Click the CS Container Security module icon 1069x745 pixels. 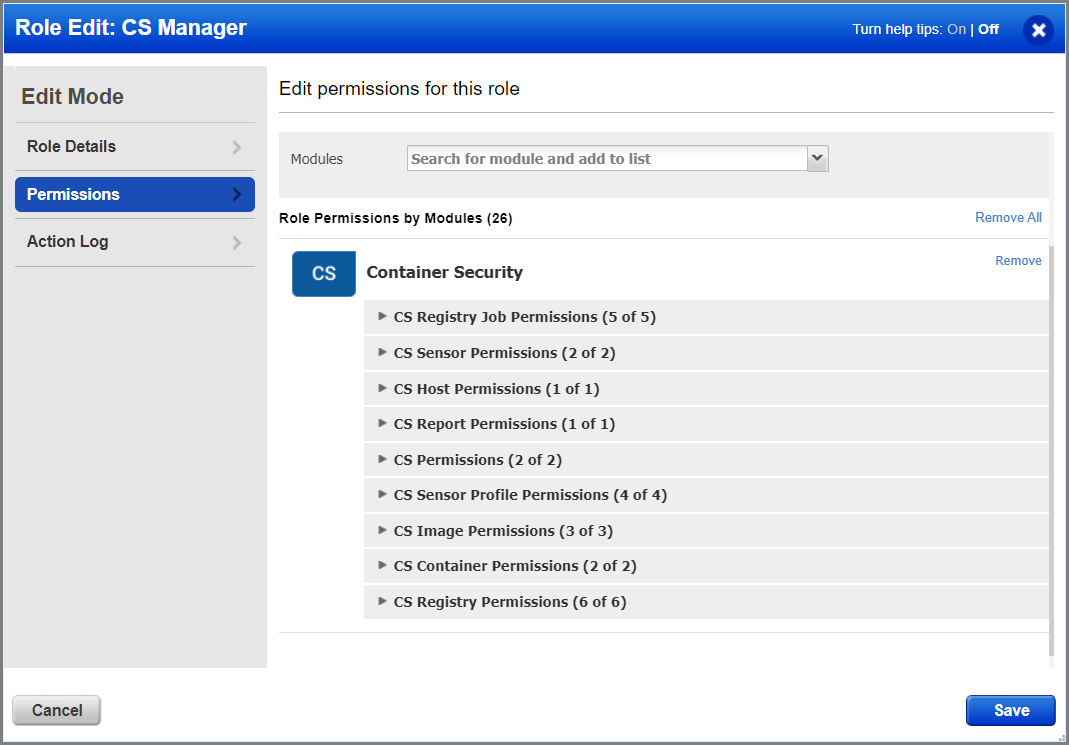[323, 273]
